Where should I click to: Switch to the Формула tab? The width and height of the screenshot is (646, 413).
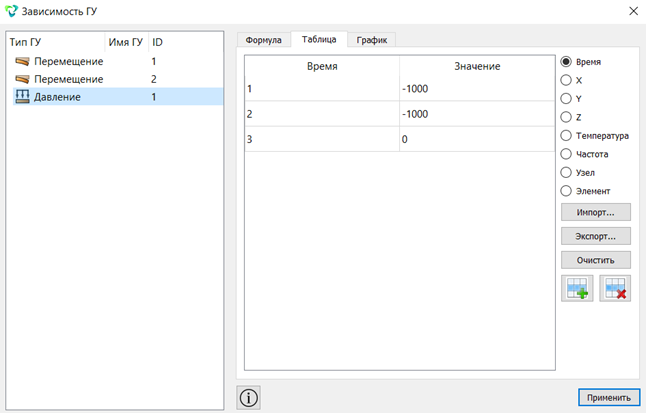tap(264, 40)
